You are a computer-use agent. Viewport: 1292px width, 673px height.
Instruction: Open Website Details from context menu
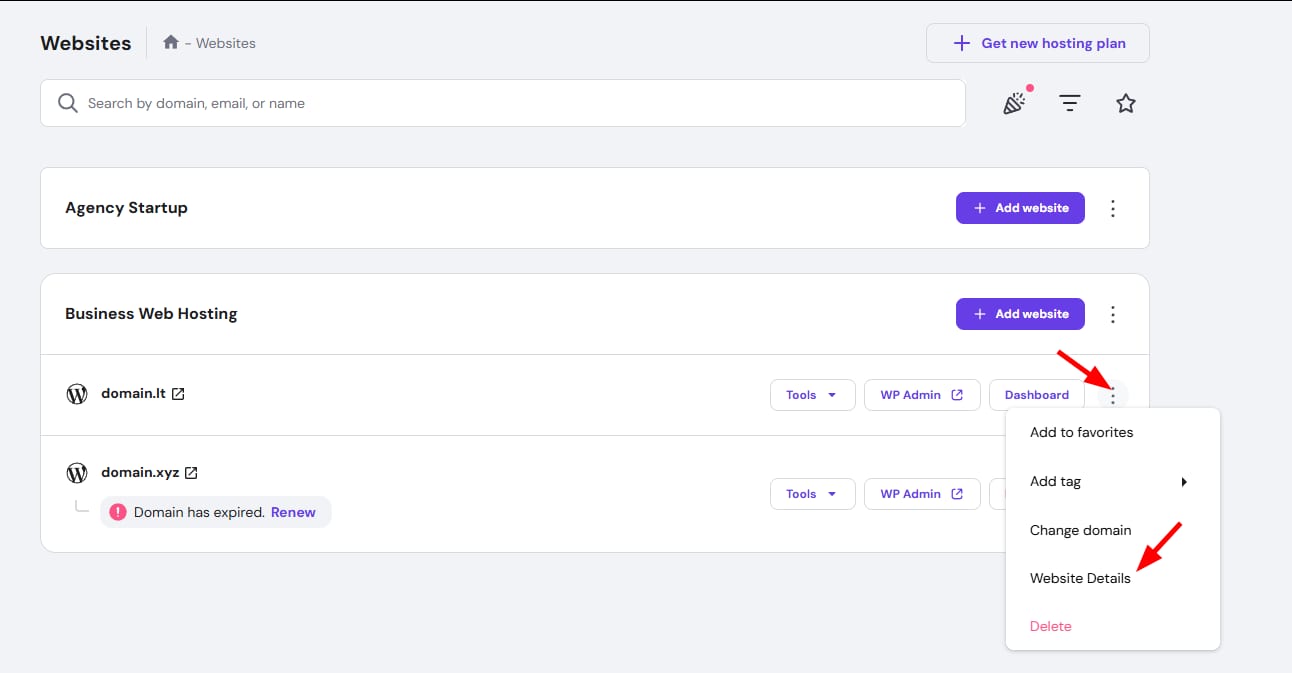click(x=1080, y=578)
